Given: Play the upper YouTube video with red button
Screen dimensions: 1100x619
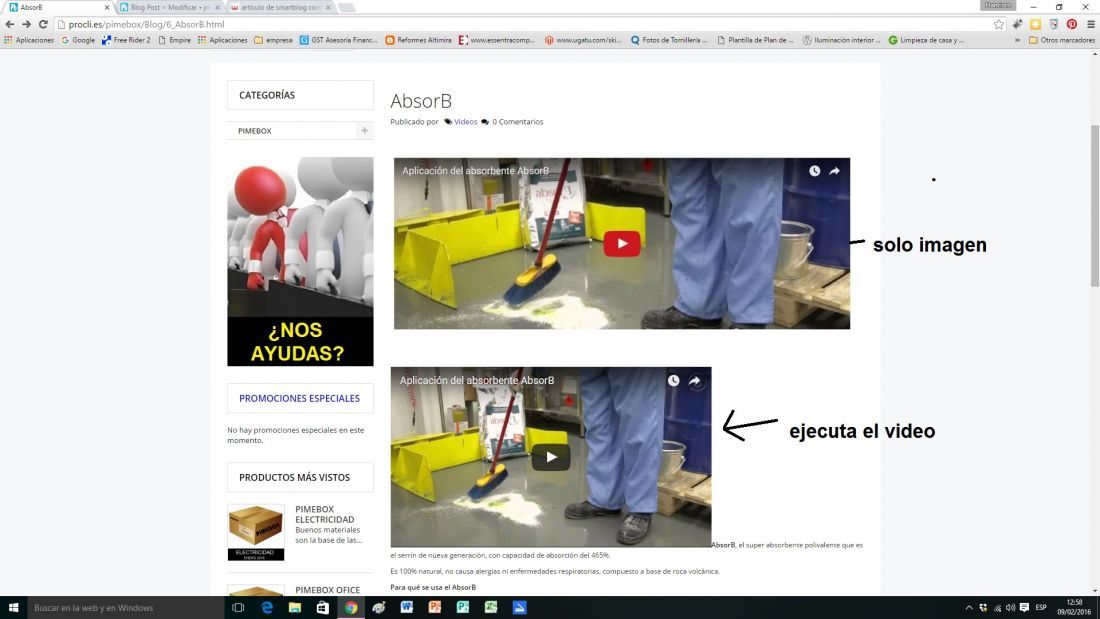Looking at the screenshot, I should (622, 244).
